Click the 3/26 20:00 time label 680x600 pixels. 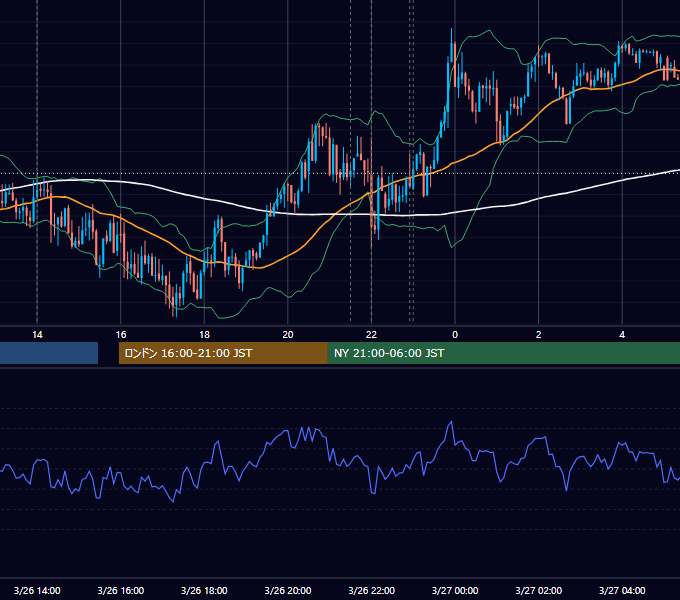(288, 590)
